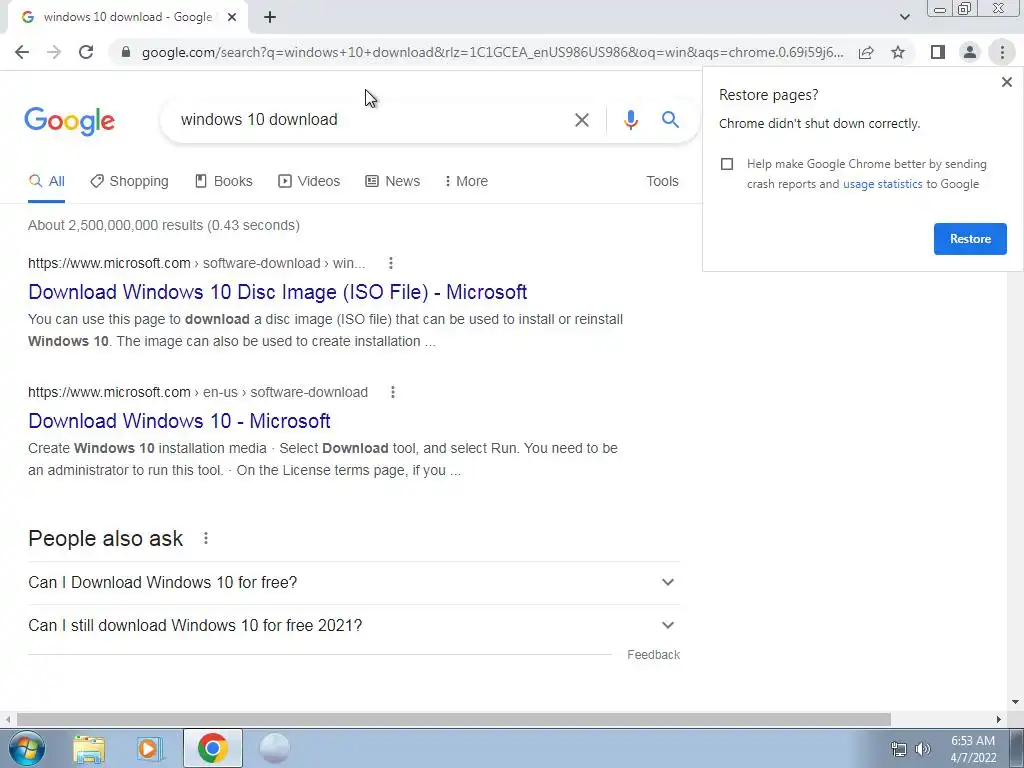The image size is (1024, 768).
Task: Click the horizontal scrollbar thumb
Action: click(x=454, y=720)
